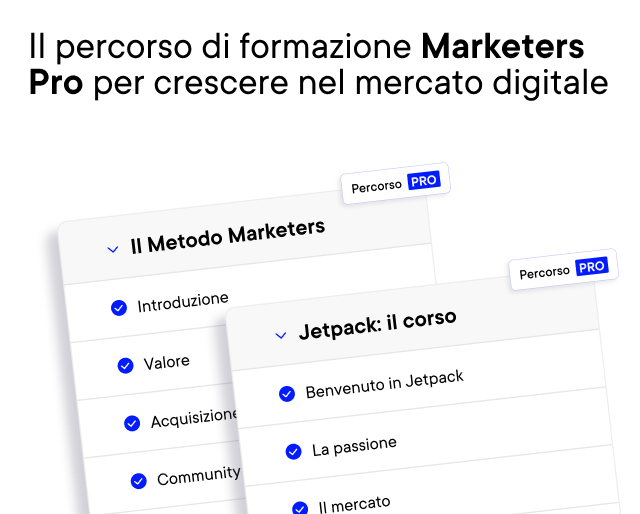Open the Benvenuto in Jetpack lesson
This screenshot has width=640, height=514.
click(384, 384)
